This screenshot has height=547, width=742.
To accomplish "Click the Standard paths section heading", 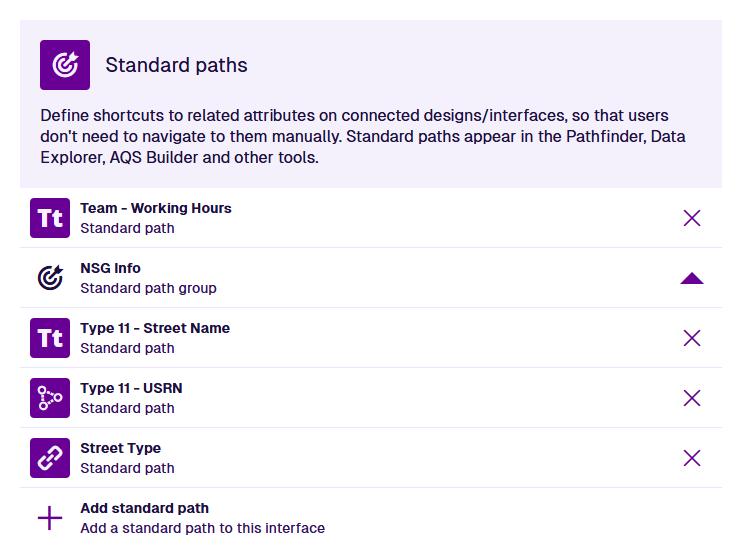I will click(176, 66).
